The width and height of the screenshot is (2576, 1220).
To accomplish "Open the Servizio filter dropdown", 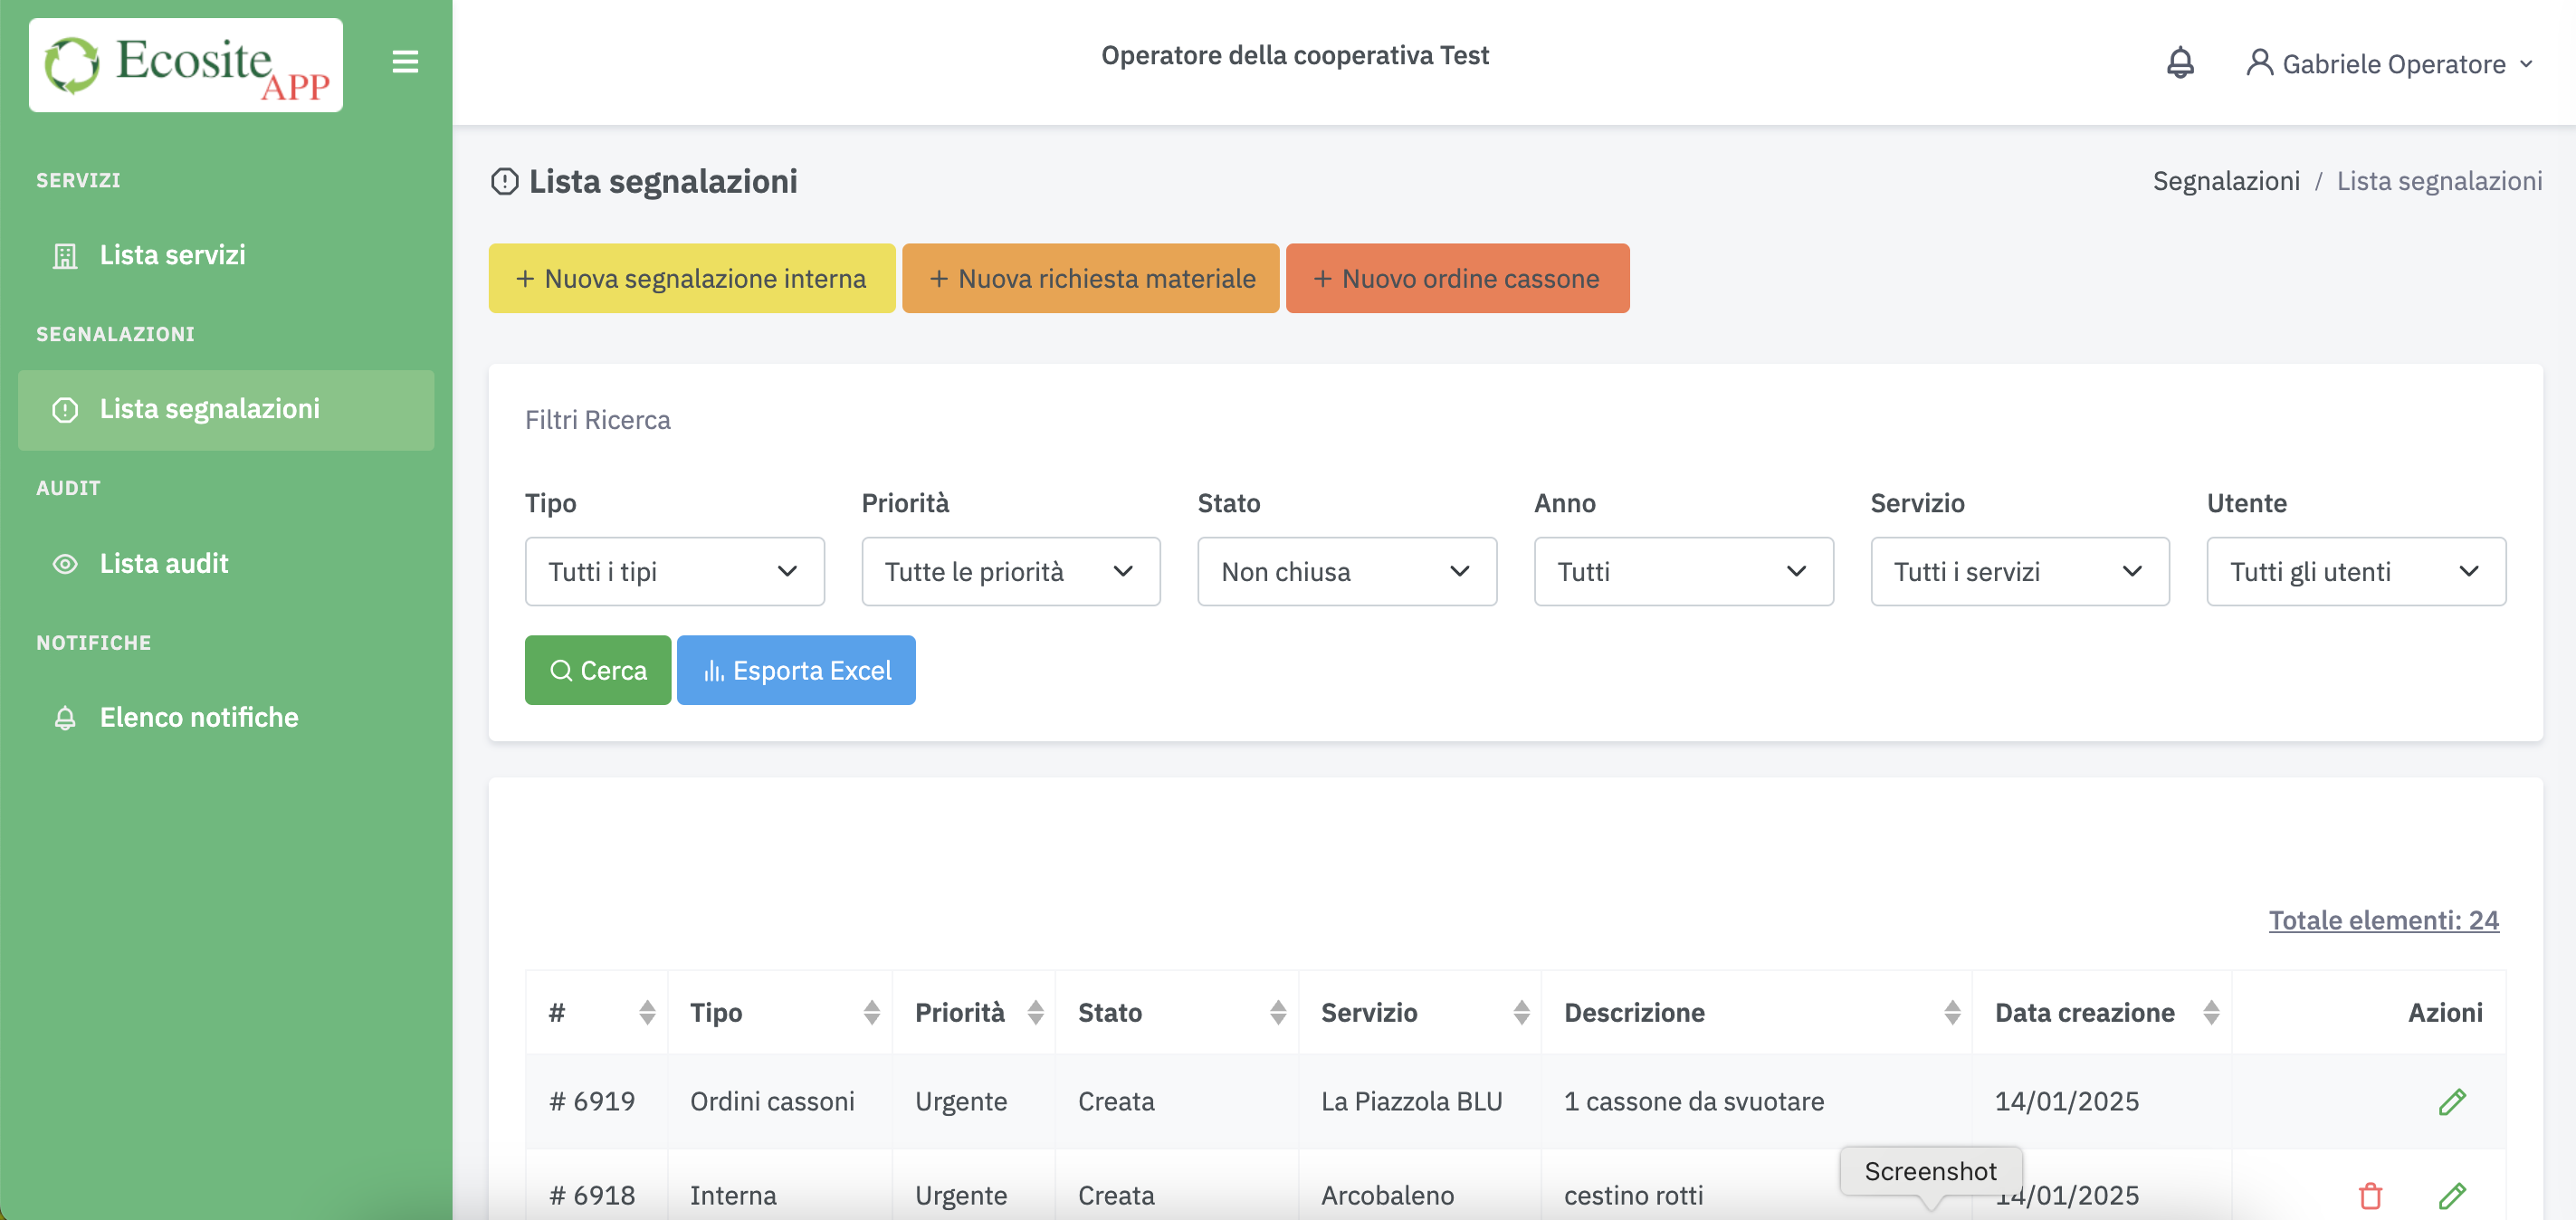I will click(2019, 571).
